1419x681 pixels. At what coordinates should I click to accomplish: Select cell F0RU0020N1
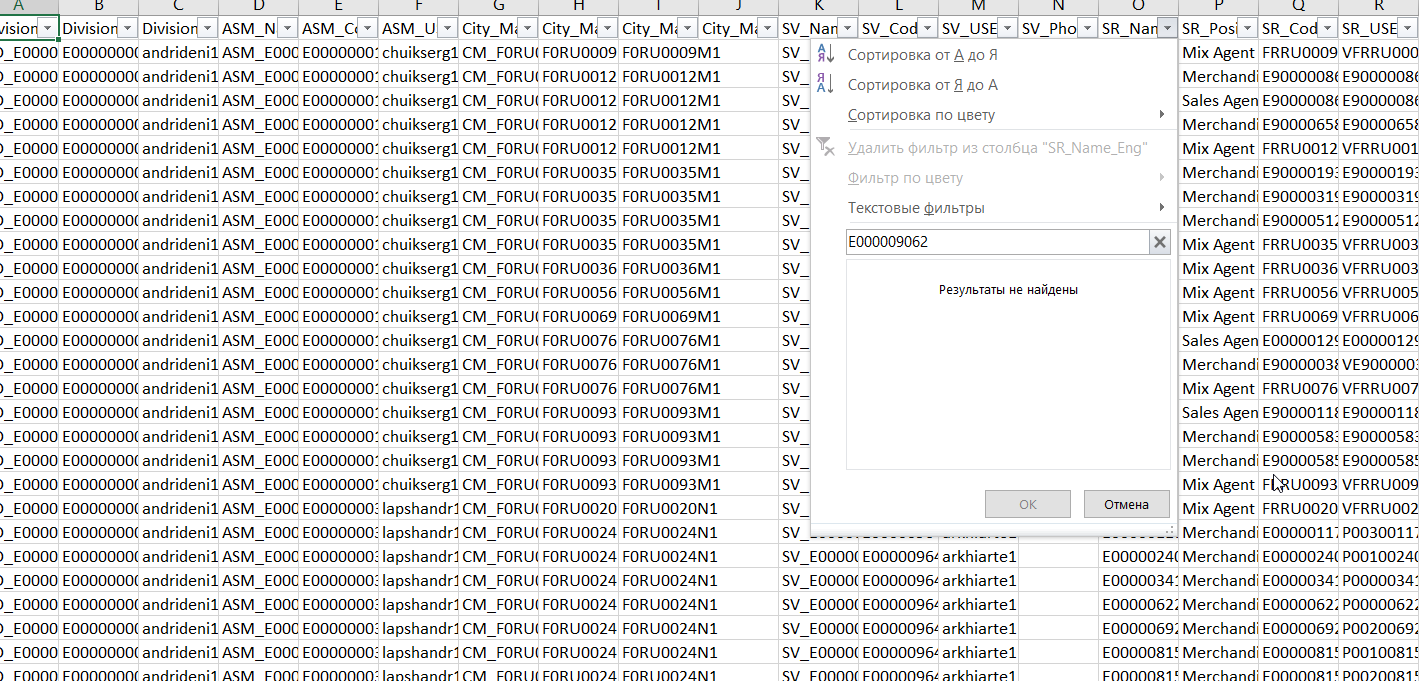[x=659, y=508]
